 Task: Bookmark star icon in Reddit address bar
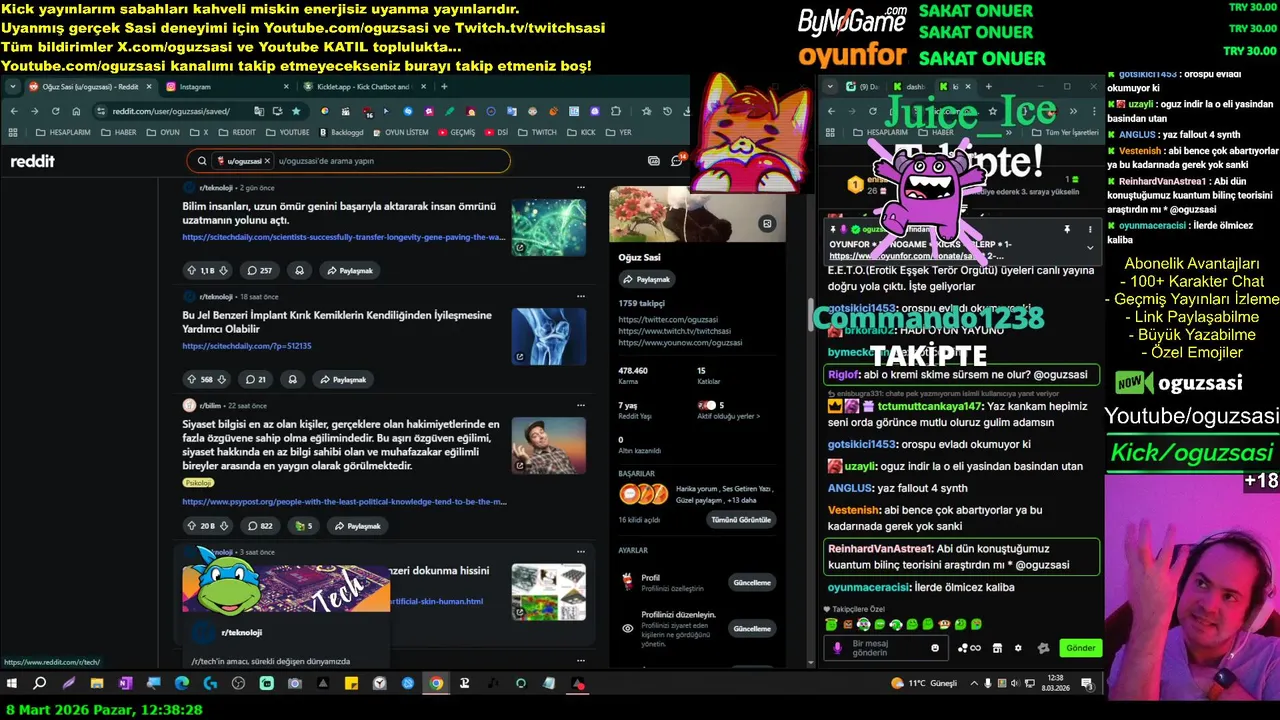click(296, 111)
